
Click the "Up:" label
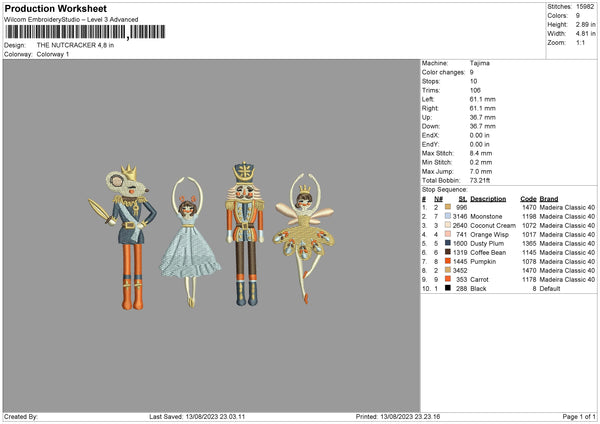[427, 117]
